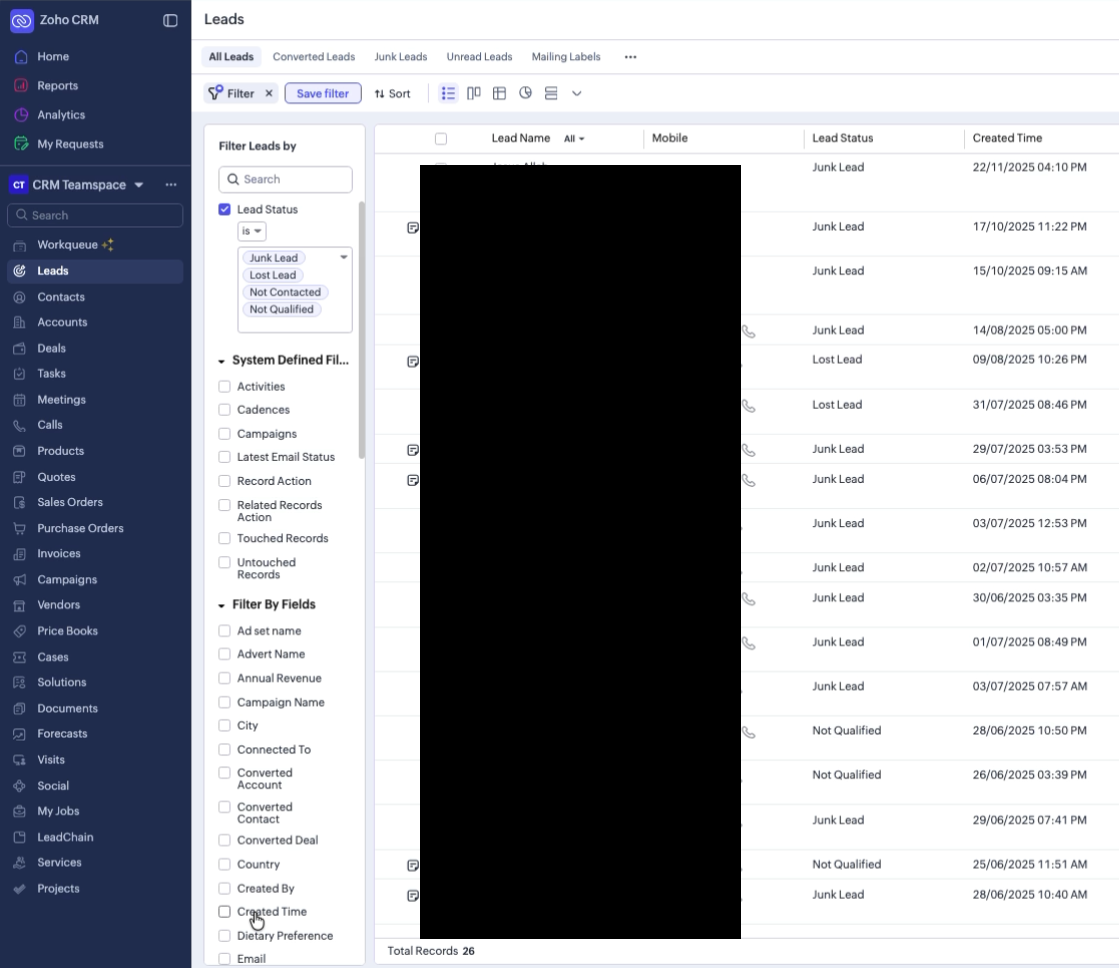Enable the Cadences filter checkbox
This screenshot has height=968, width=1119.
[x=225, y=410]
